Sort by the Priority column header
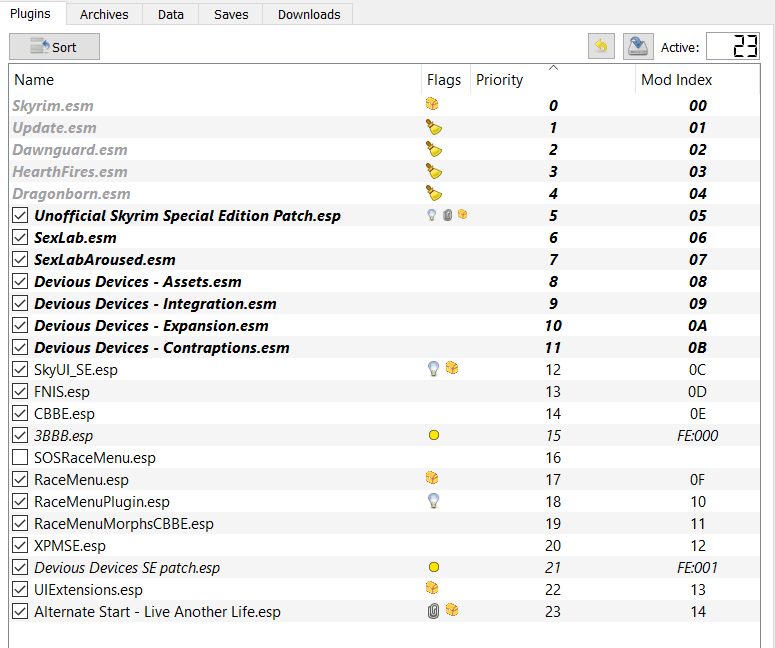 pyautogui.click(x=553, y=80)
